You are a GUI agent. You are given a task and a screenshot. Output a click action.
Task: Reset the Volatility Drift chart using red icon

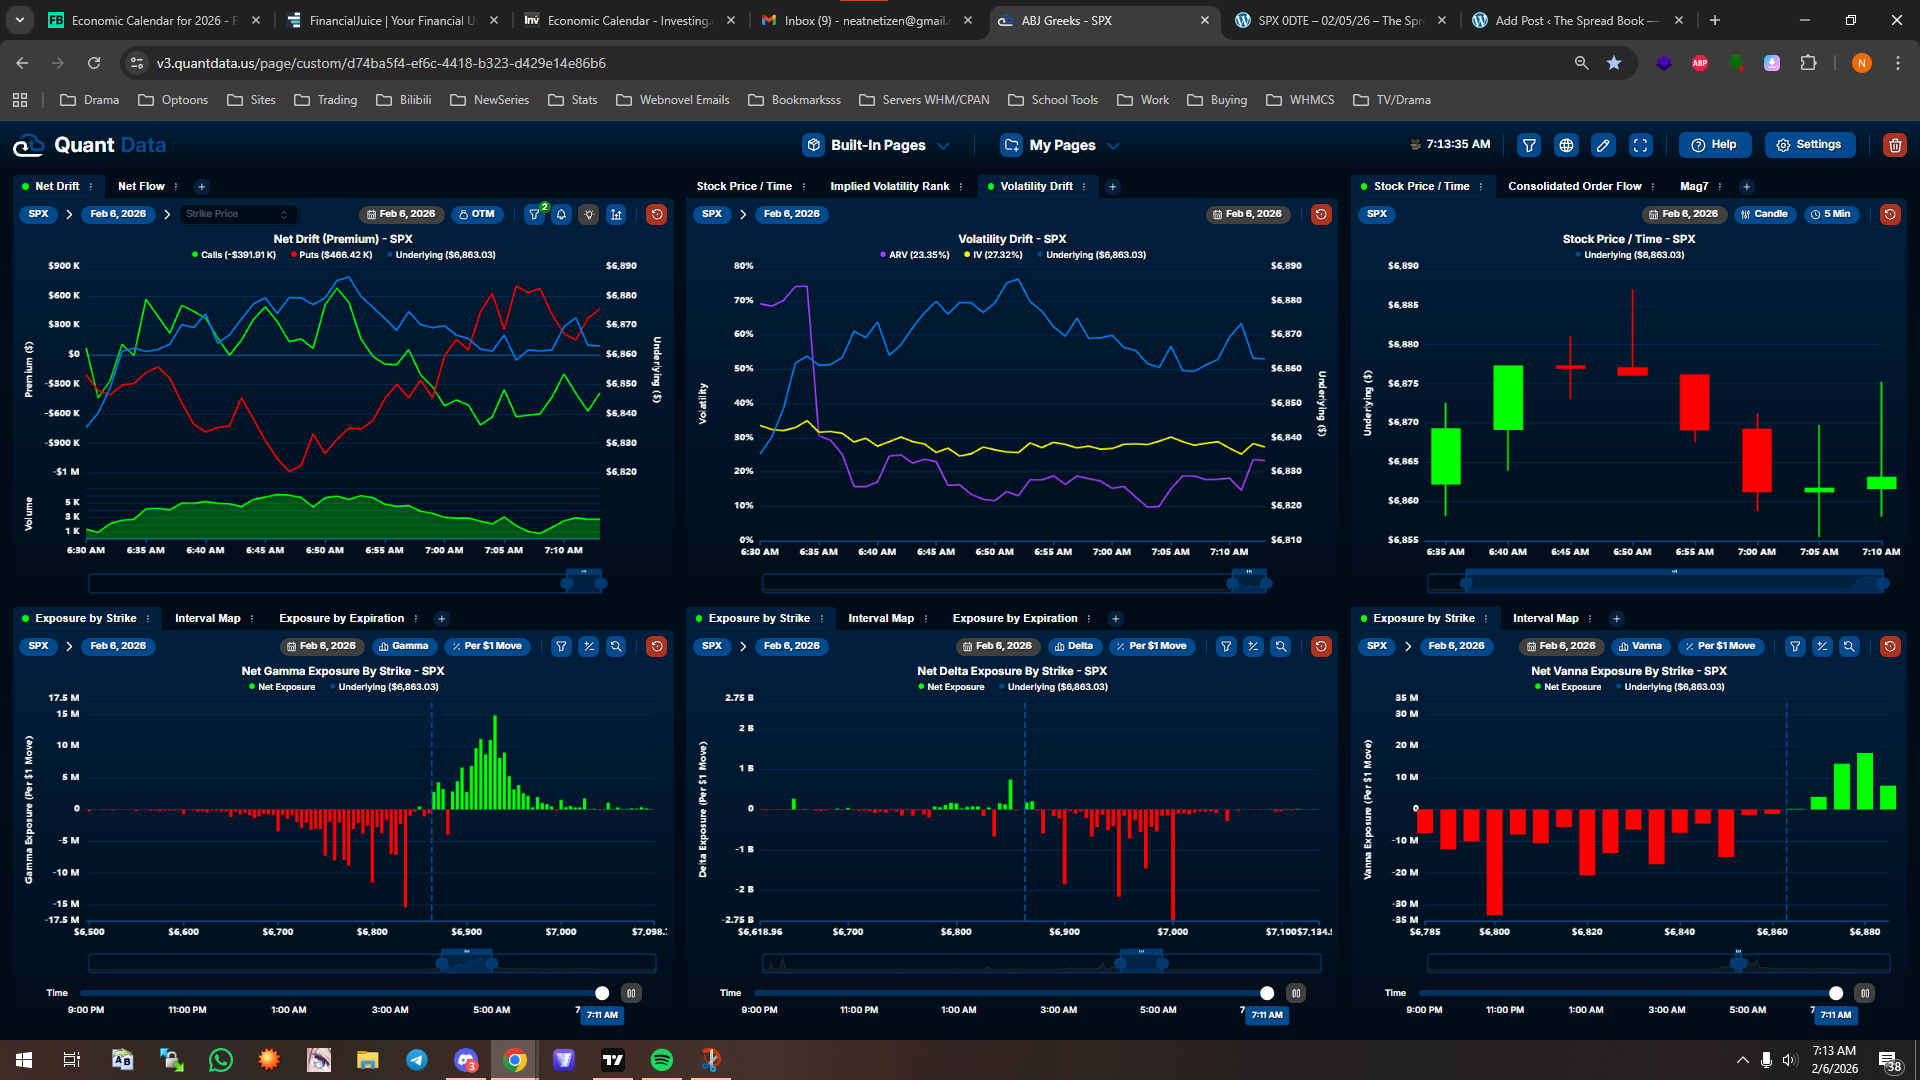[x=1321, y=214]
